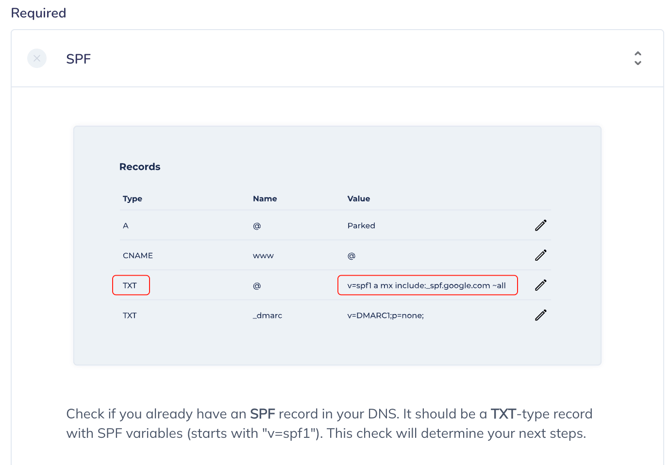The width and height of the screenshot is (670, 465).
Task: Click edit pencil for the SPF TXT record
Action: click(540, 286)
